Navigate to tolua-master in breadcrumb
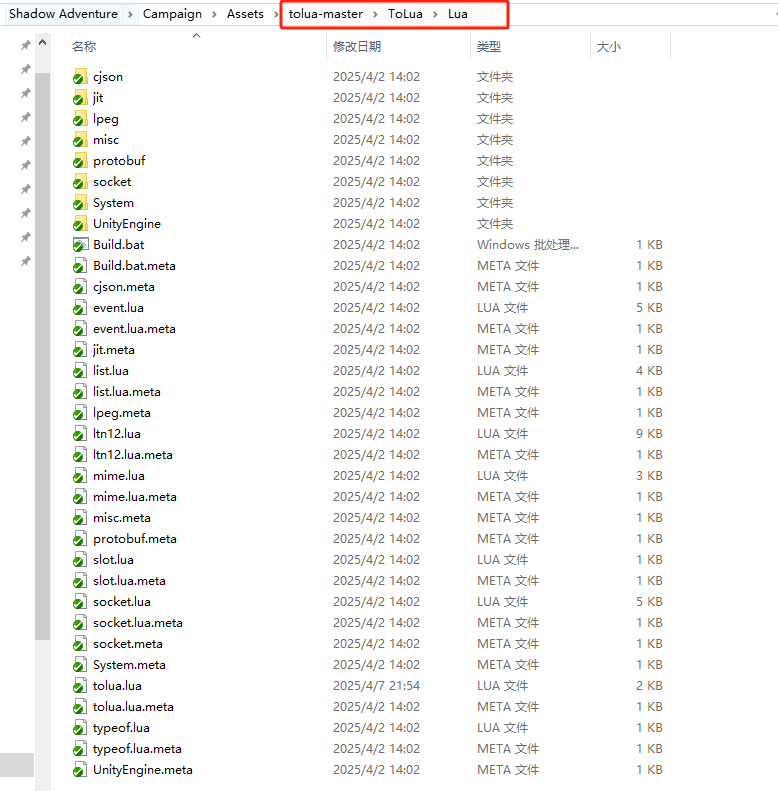The width and height of the screenshot is (778, 791). pyautogui.click(x=325, y=14)
